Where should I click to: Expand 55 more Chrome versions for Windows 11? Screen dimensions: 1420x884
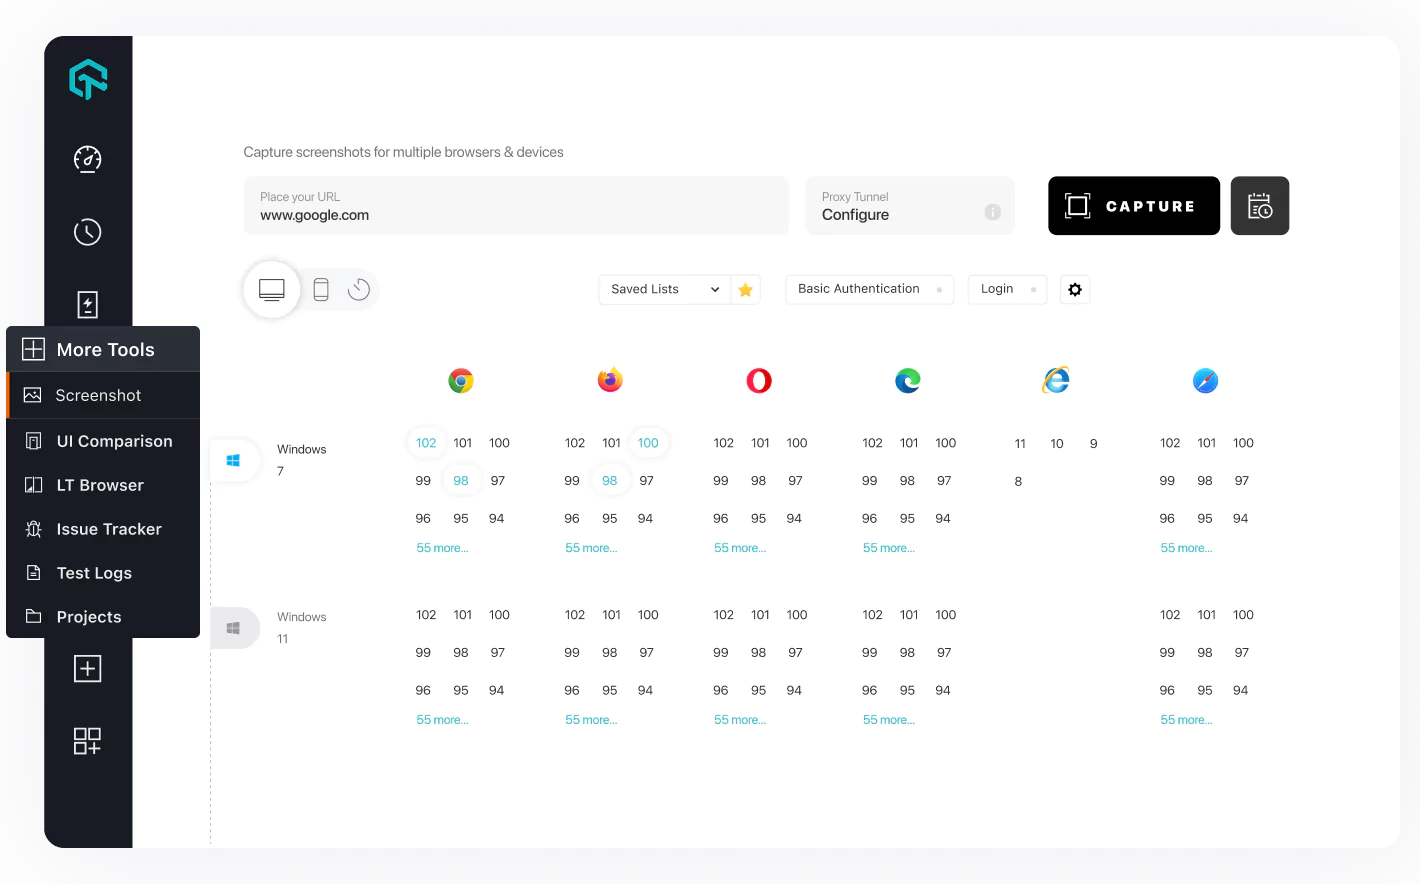click(x=442, y=720)
